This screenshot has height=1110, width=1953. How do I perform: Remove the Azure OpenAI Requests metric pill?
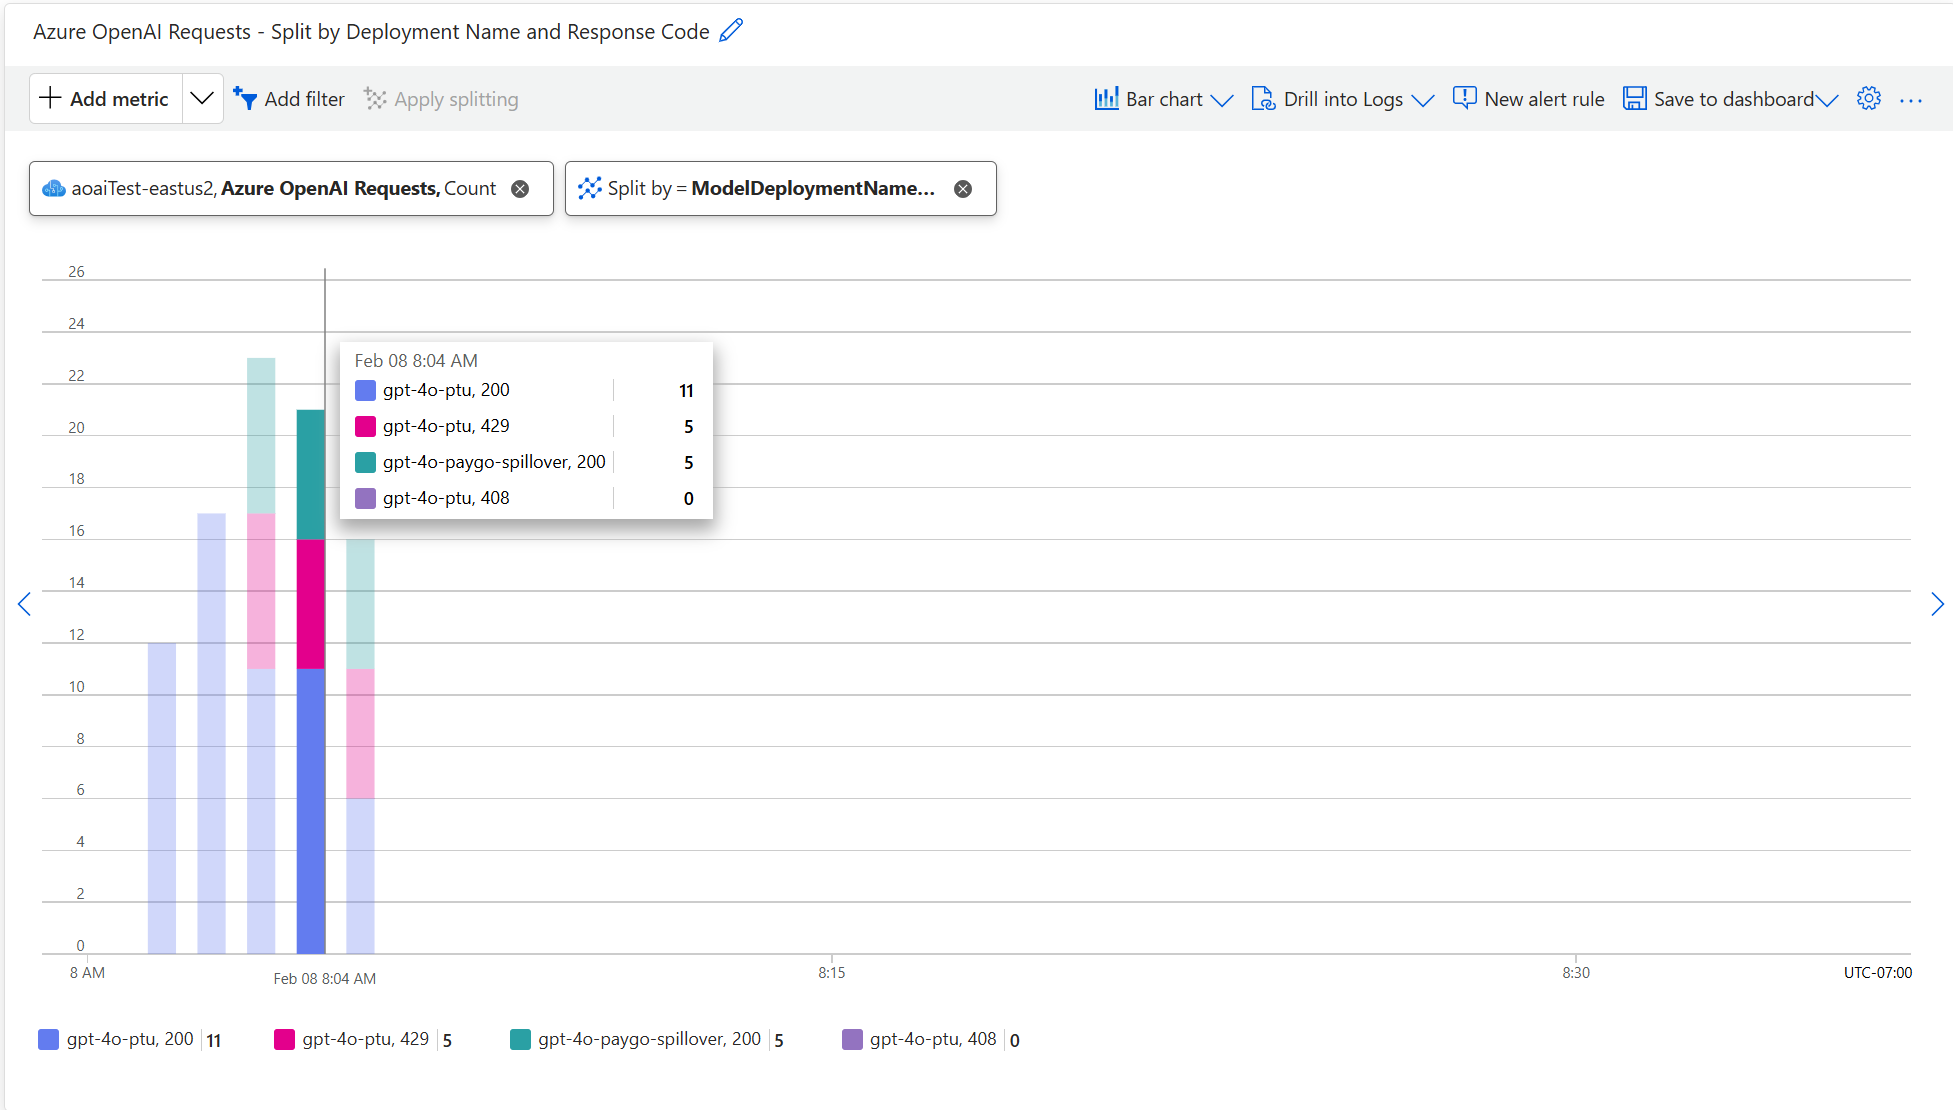pyautogui.click(x=520, y=189)
